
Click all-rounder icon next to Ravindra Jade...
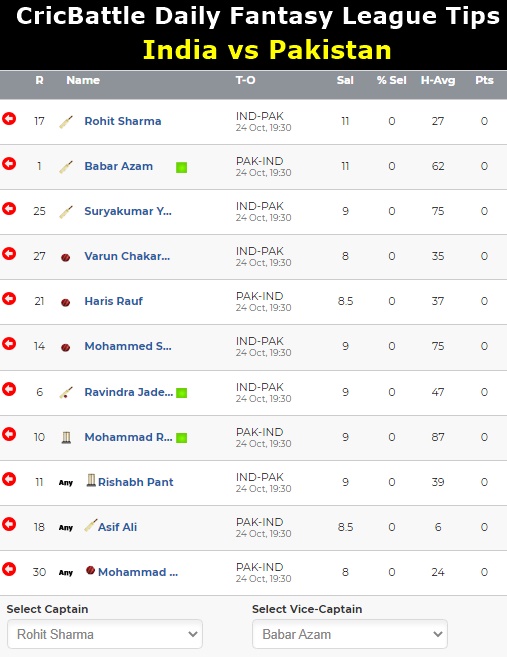(x=66, y=393)
